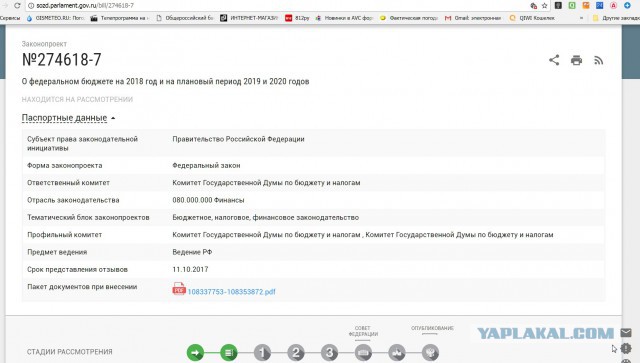Open the Фактическая погода bookmark
Screen dimensions: 640x363
point(409,18)
